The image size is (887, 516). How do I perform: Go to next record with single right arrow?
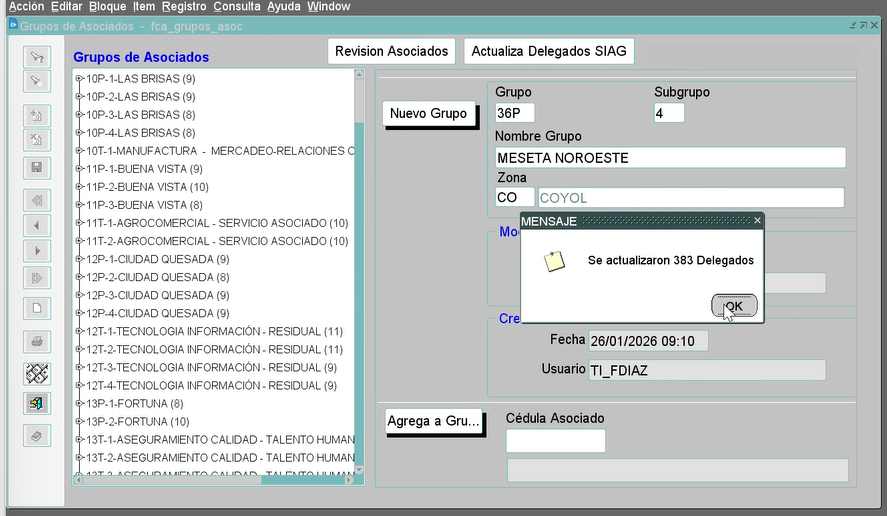coord(37,251)
